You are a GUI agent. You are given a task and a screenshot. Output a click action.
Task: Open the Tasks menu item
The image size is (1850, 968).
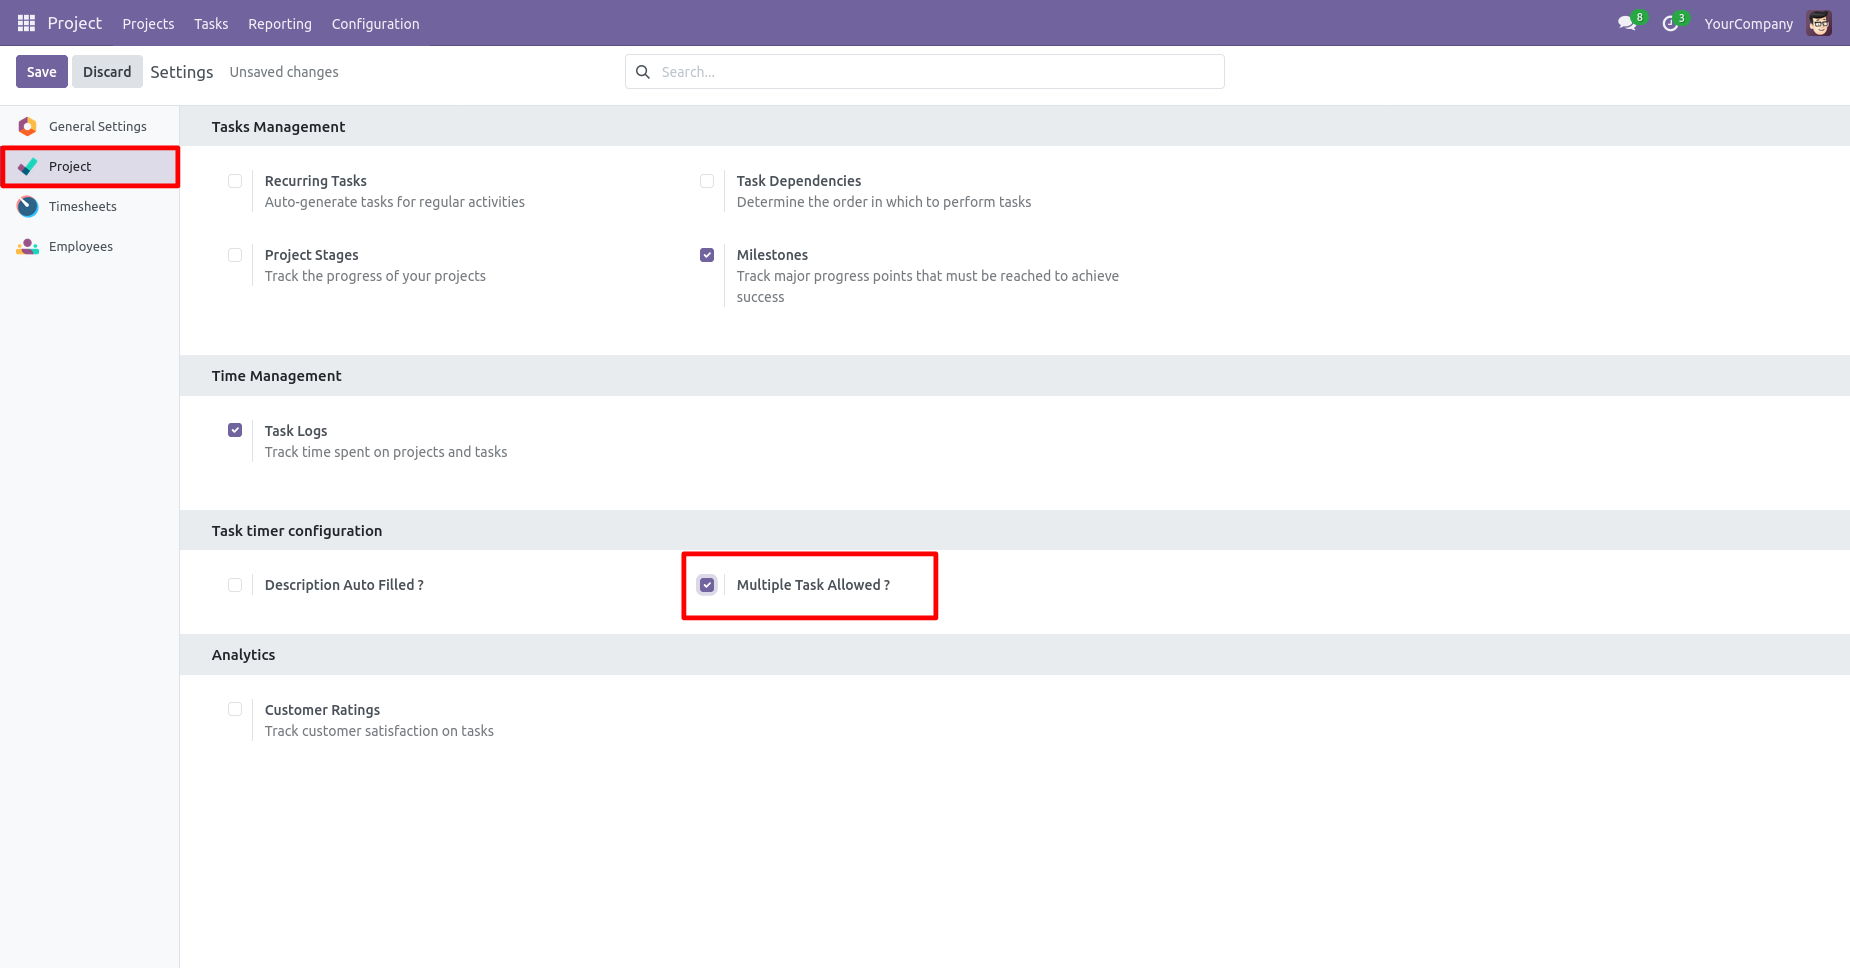pos(211,24)
